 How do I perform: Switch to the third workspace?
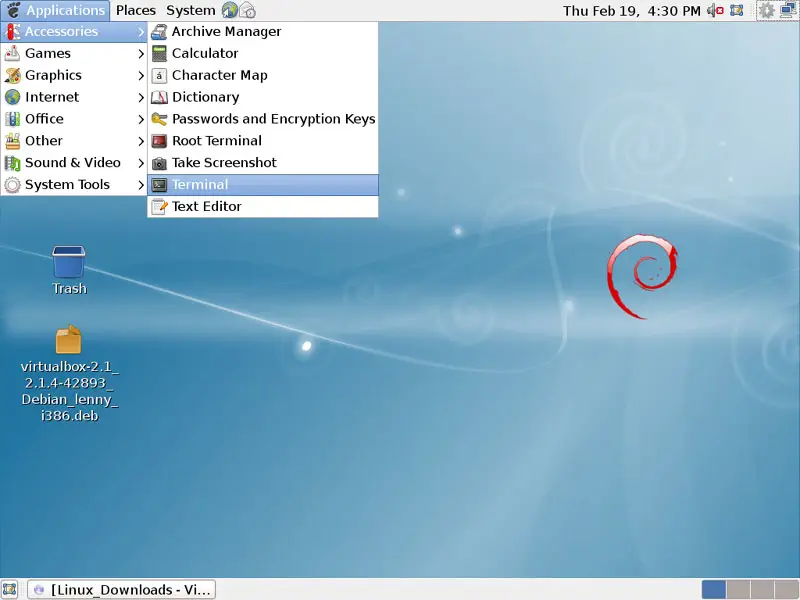click(762, 590)
